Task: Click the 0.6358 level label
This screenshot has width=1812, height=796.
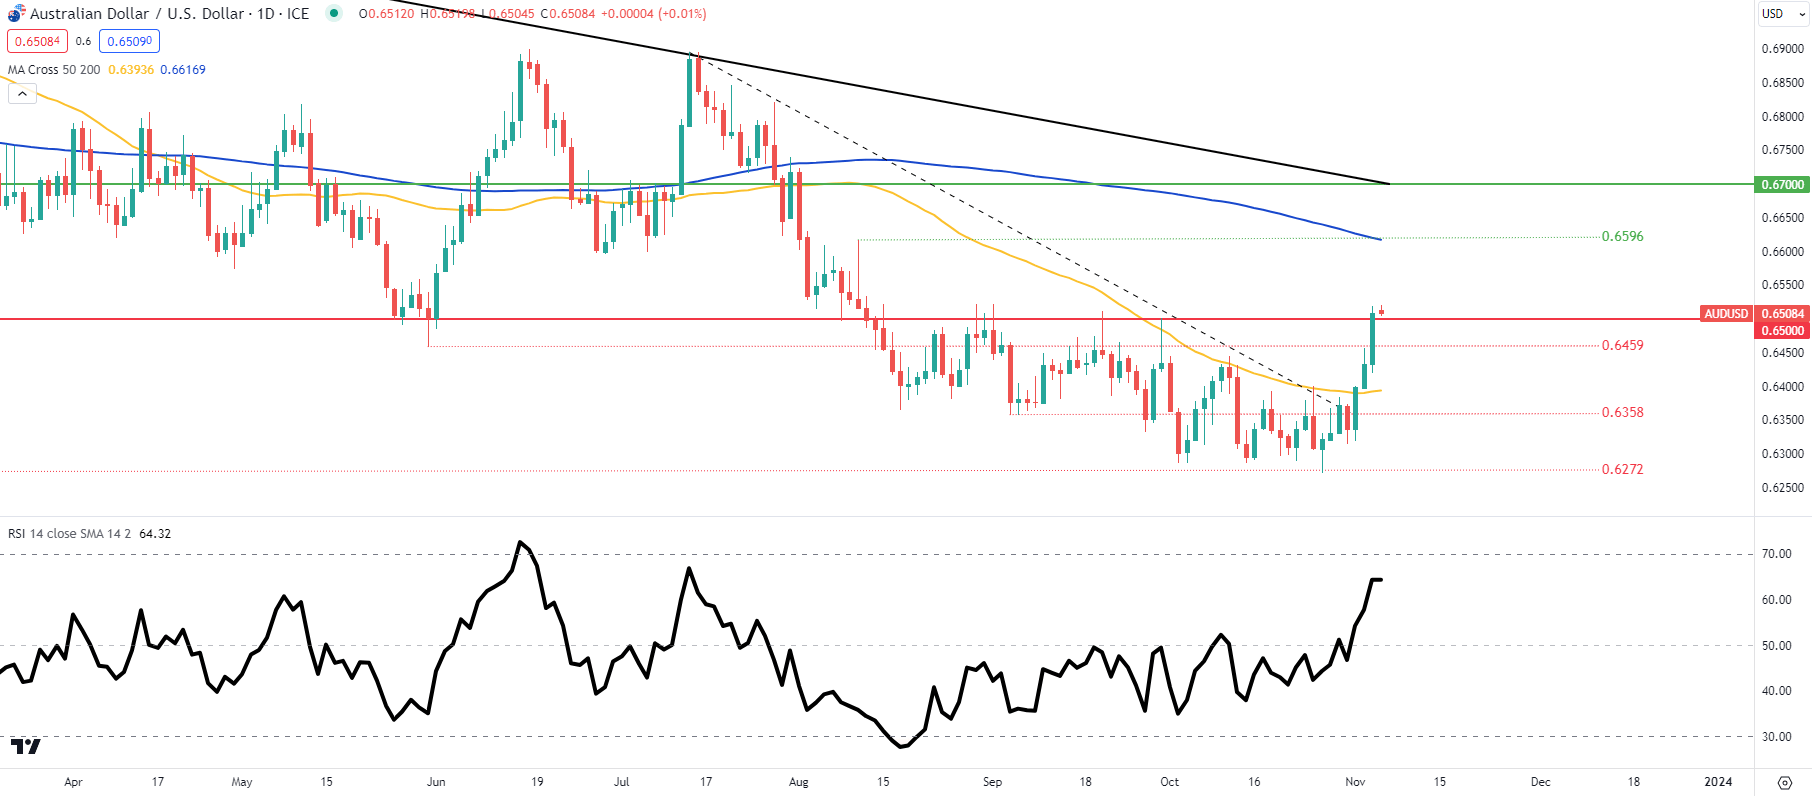Action: pos(1623,412)
